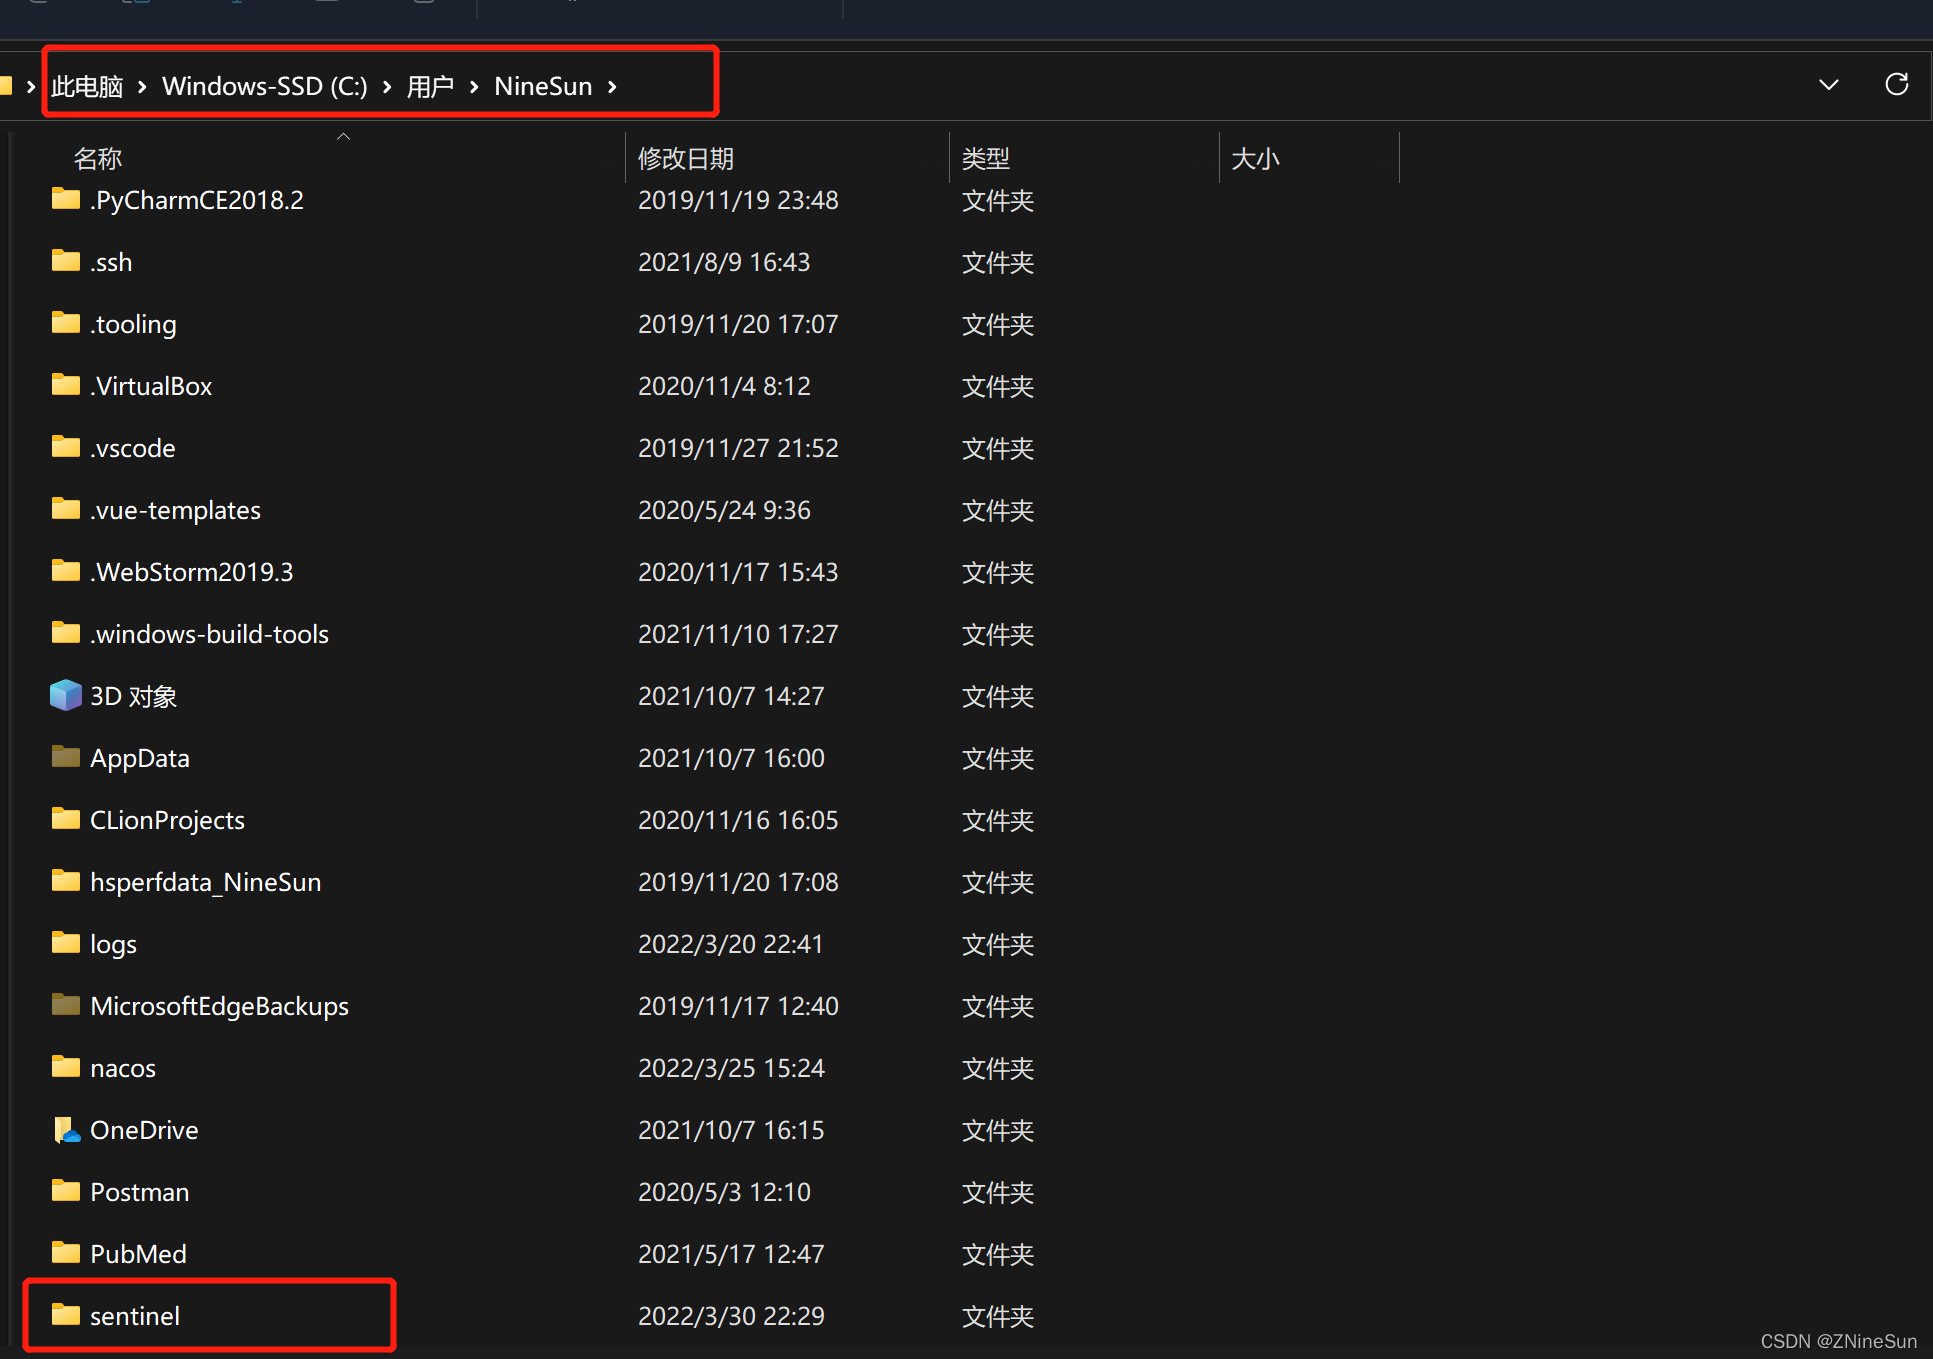The height and width of the screenshot is (1359, 1933).
Task: Select the .ssh folder icon
Action: click(66, 261)
